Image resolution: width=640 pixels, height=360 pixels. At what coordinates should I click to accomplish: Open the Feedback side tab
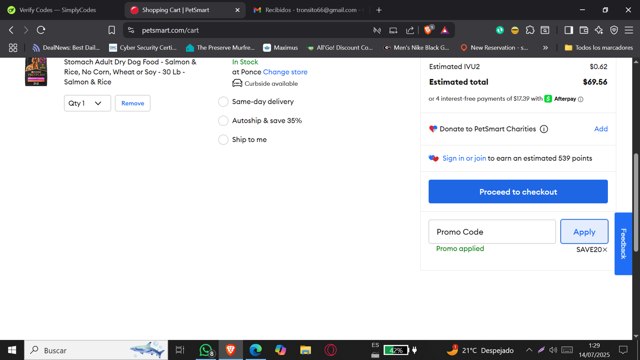click(623, 244)
